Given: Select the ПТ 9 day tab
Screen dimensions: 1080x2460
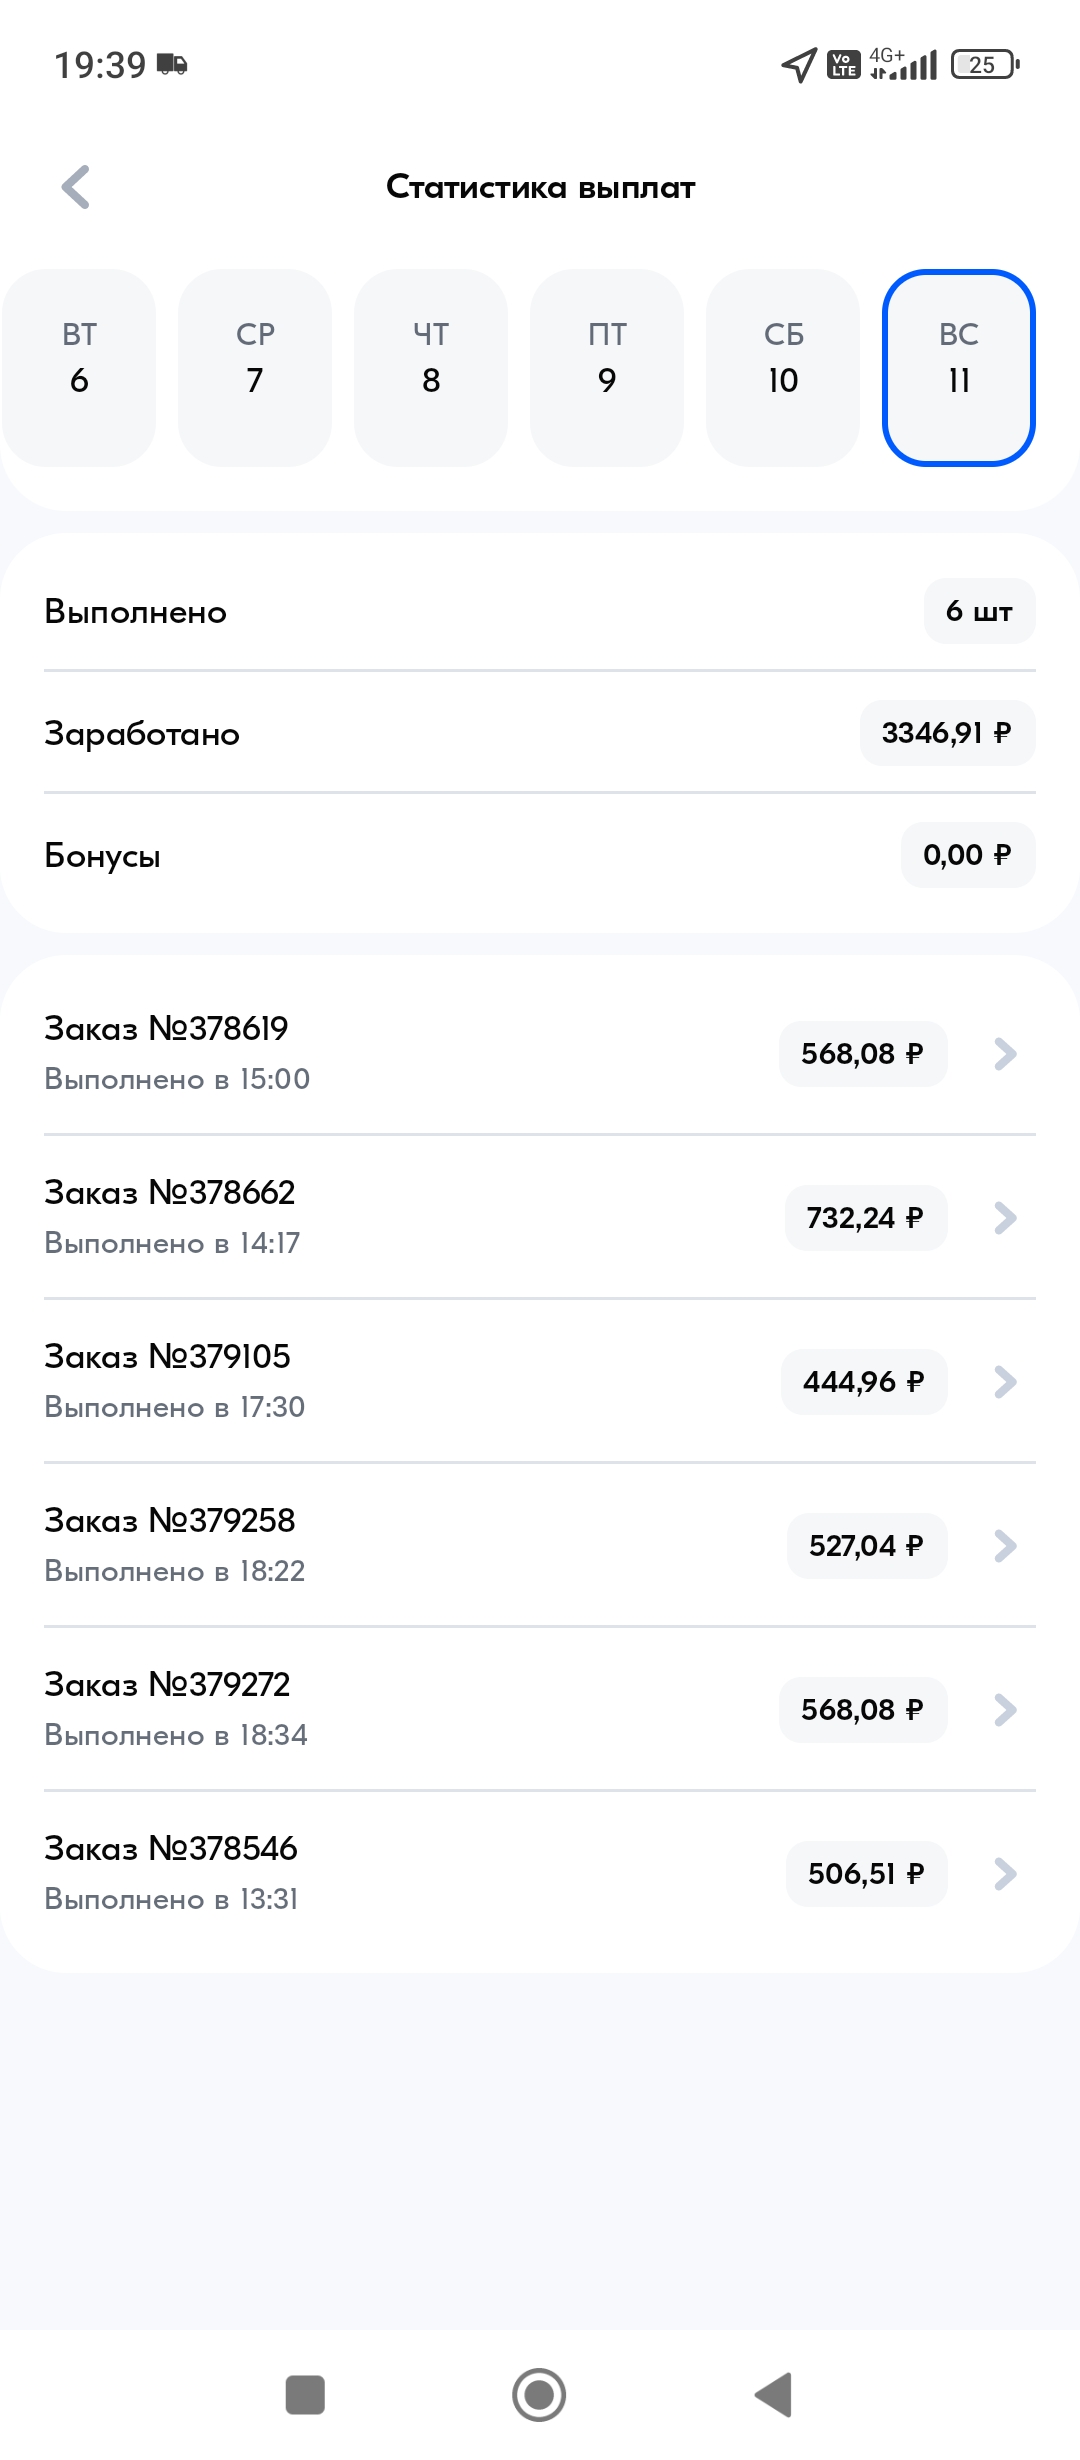Looking at the screenshot, I should click(607, 367).
